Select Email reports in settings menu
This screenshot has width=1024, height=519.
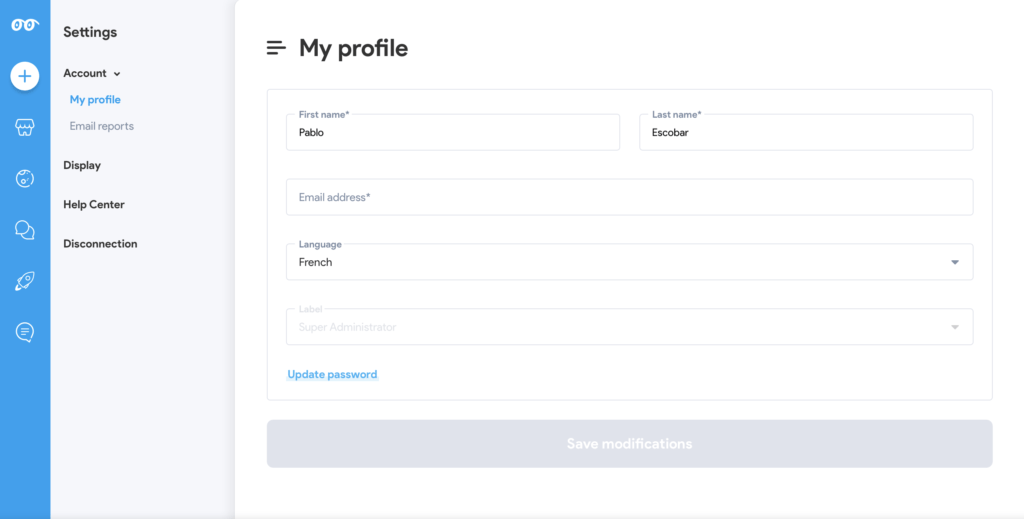[102, 126]
